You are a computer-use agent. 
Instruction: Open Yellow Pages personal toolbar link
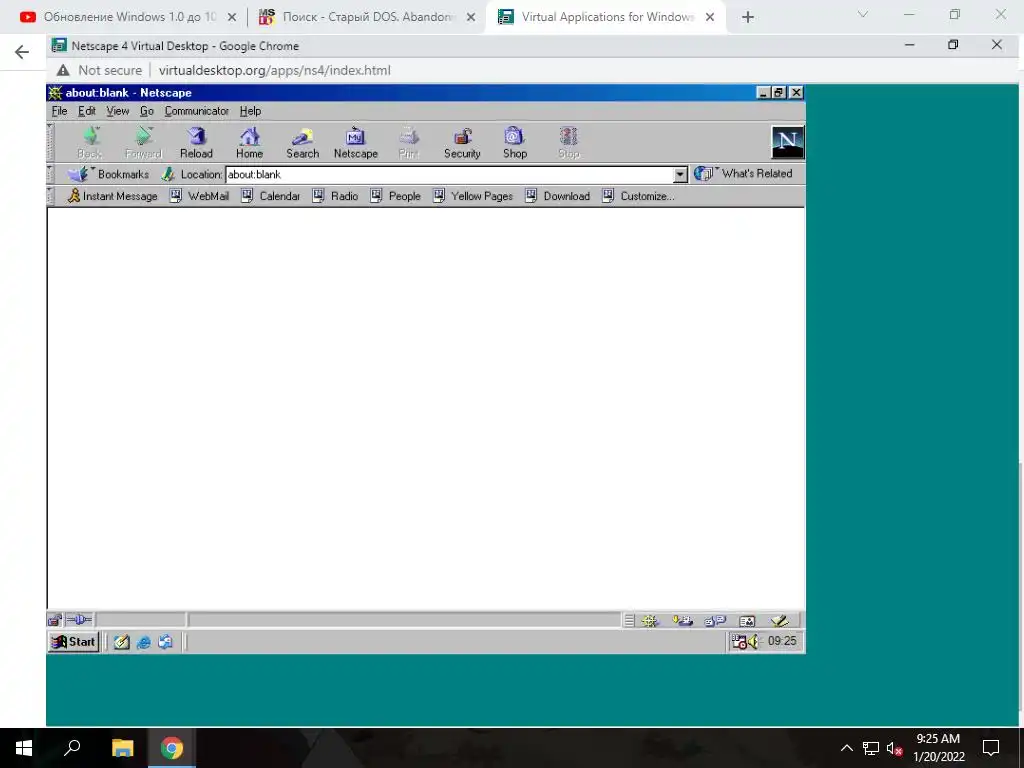[x=473, y=196]
